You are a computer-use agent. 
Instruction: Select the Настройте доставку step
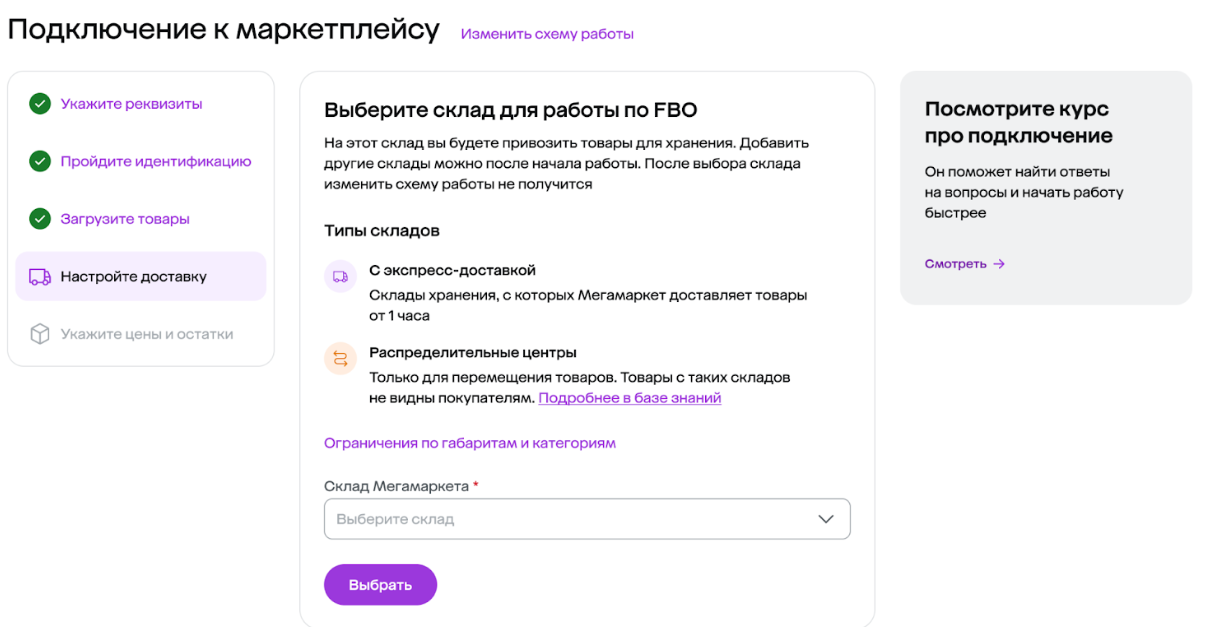134,277
